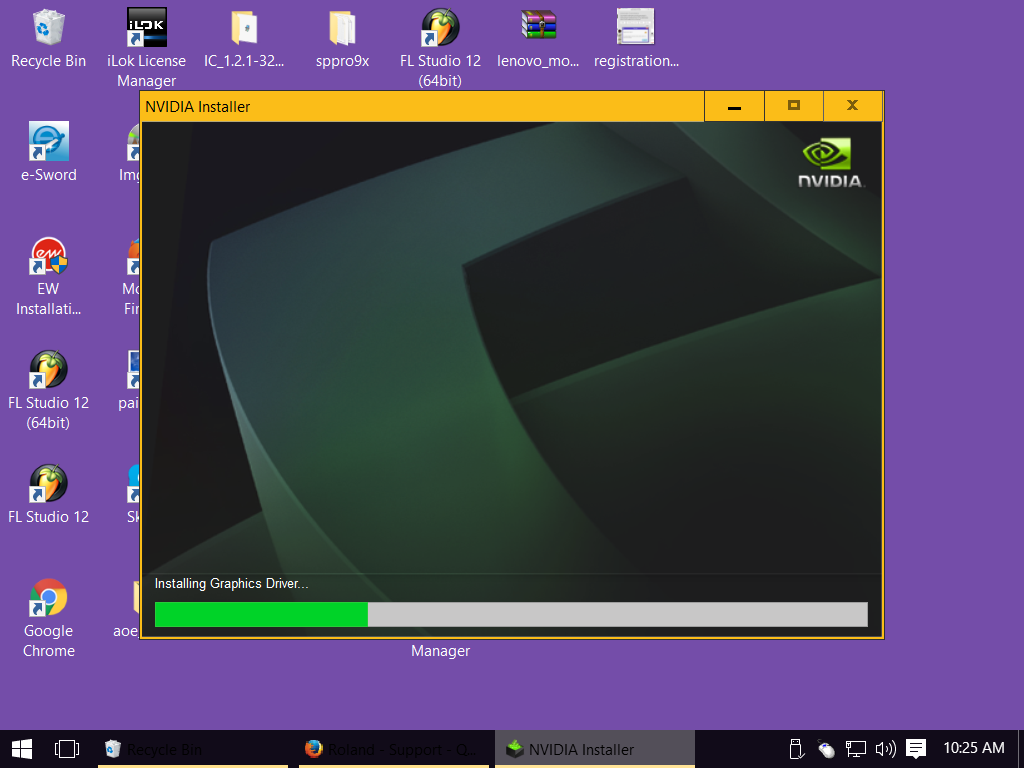This screenshot has width=1024, height=768.
Task: Open the IC_1.2.1-32 folder
Action: (244, 39)
